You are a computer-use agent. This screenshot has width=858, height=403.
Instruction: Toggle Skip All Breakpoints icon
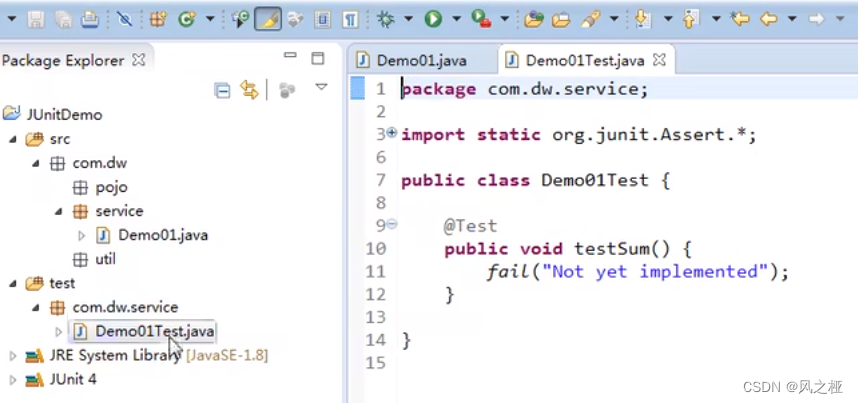[x=125, y=20]
